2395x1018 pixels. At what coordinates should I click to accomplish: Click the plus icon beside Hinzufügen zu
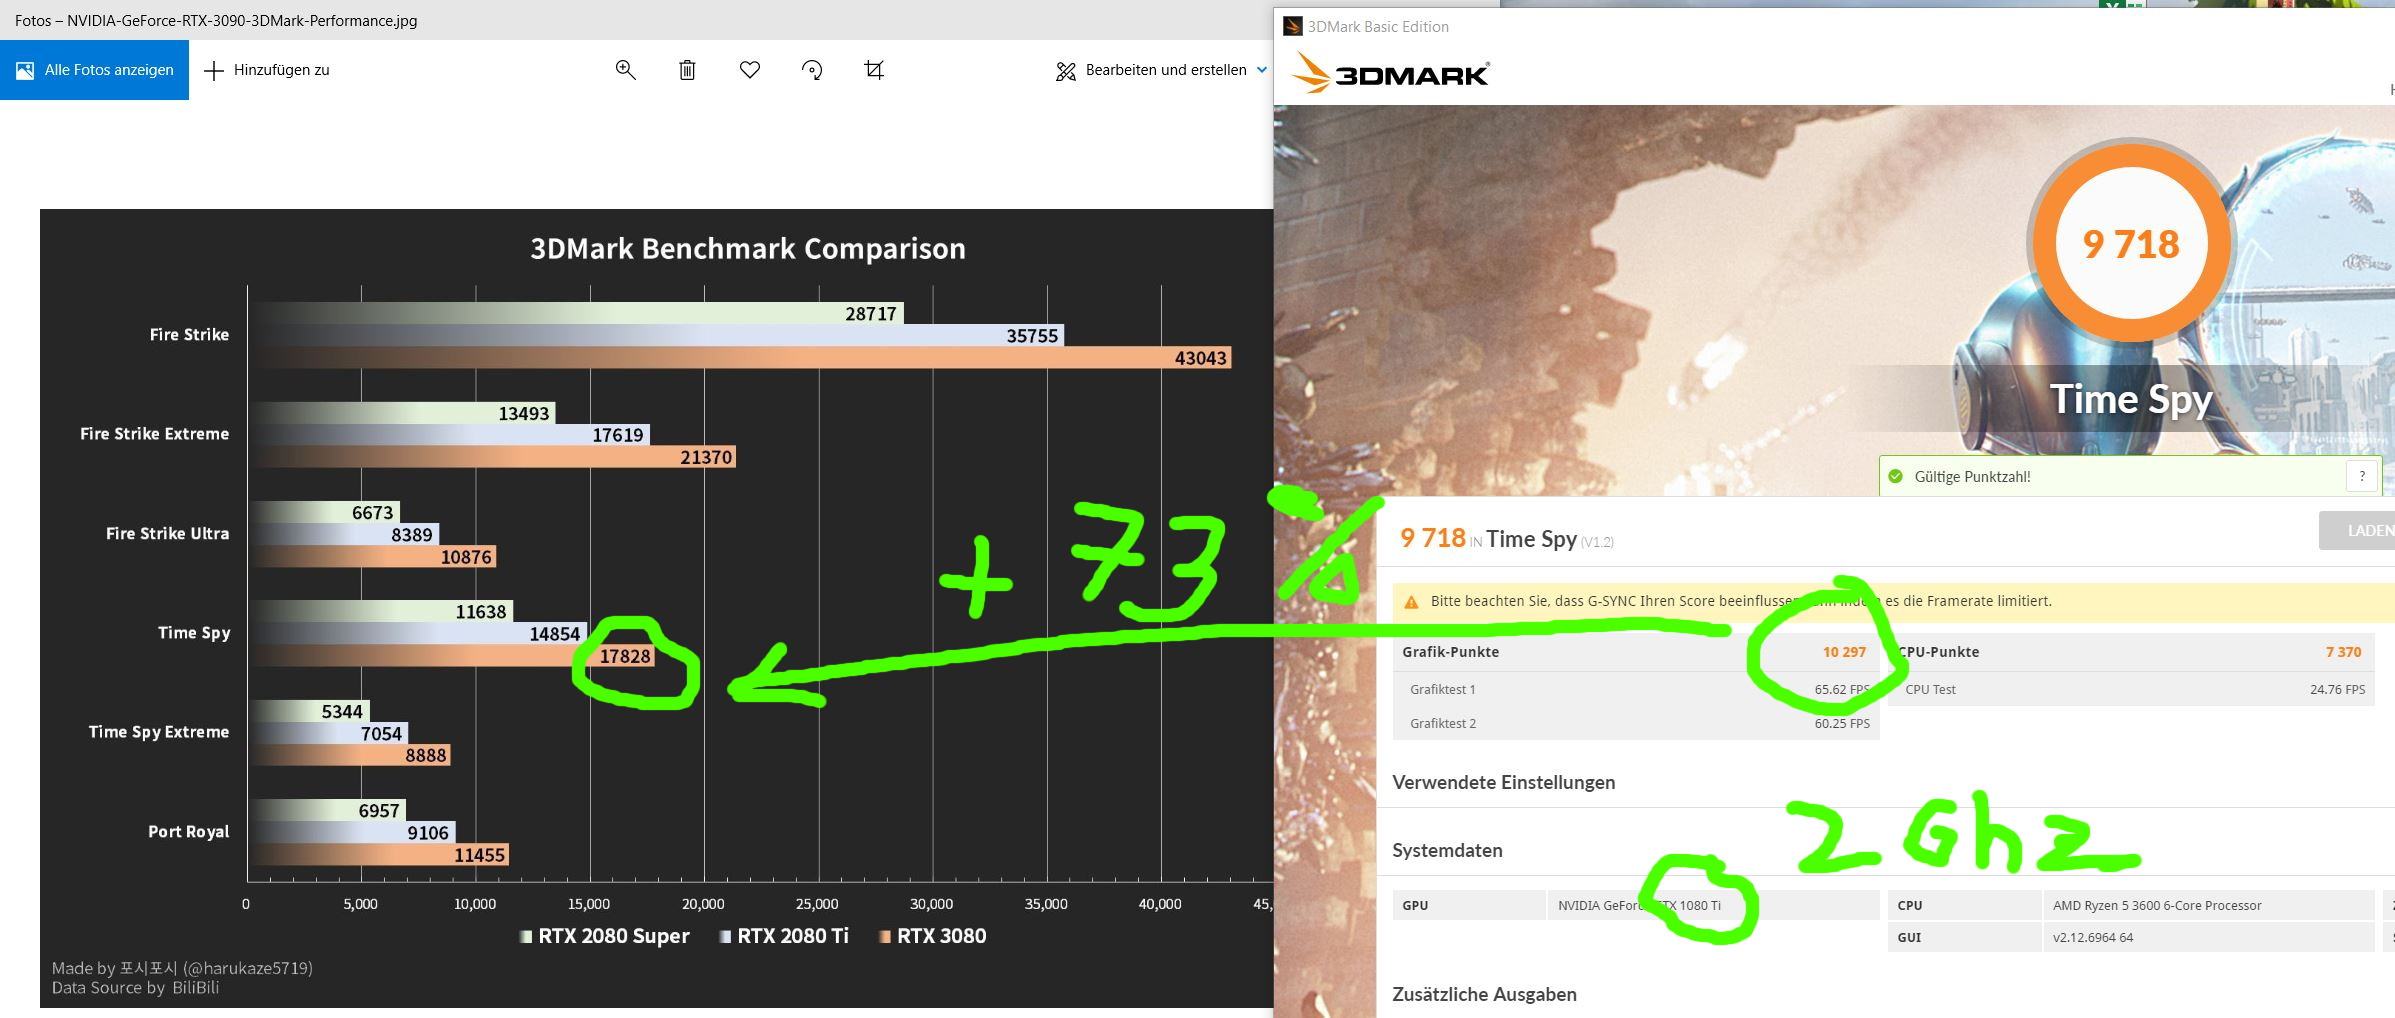tap(213, 70)
